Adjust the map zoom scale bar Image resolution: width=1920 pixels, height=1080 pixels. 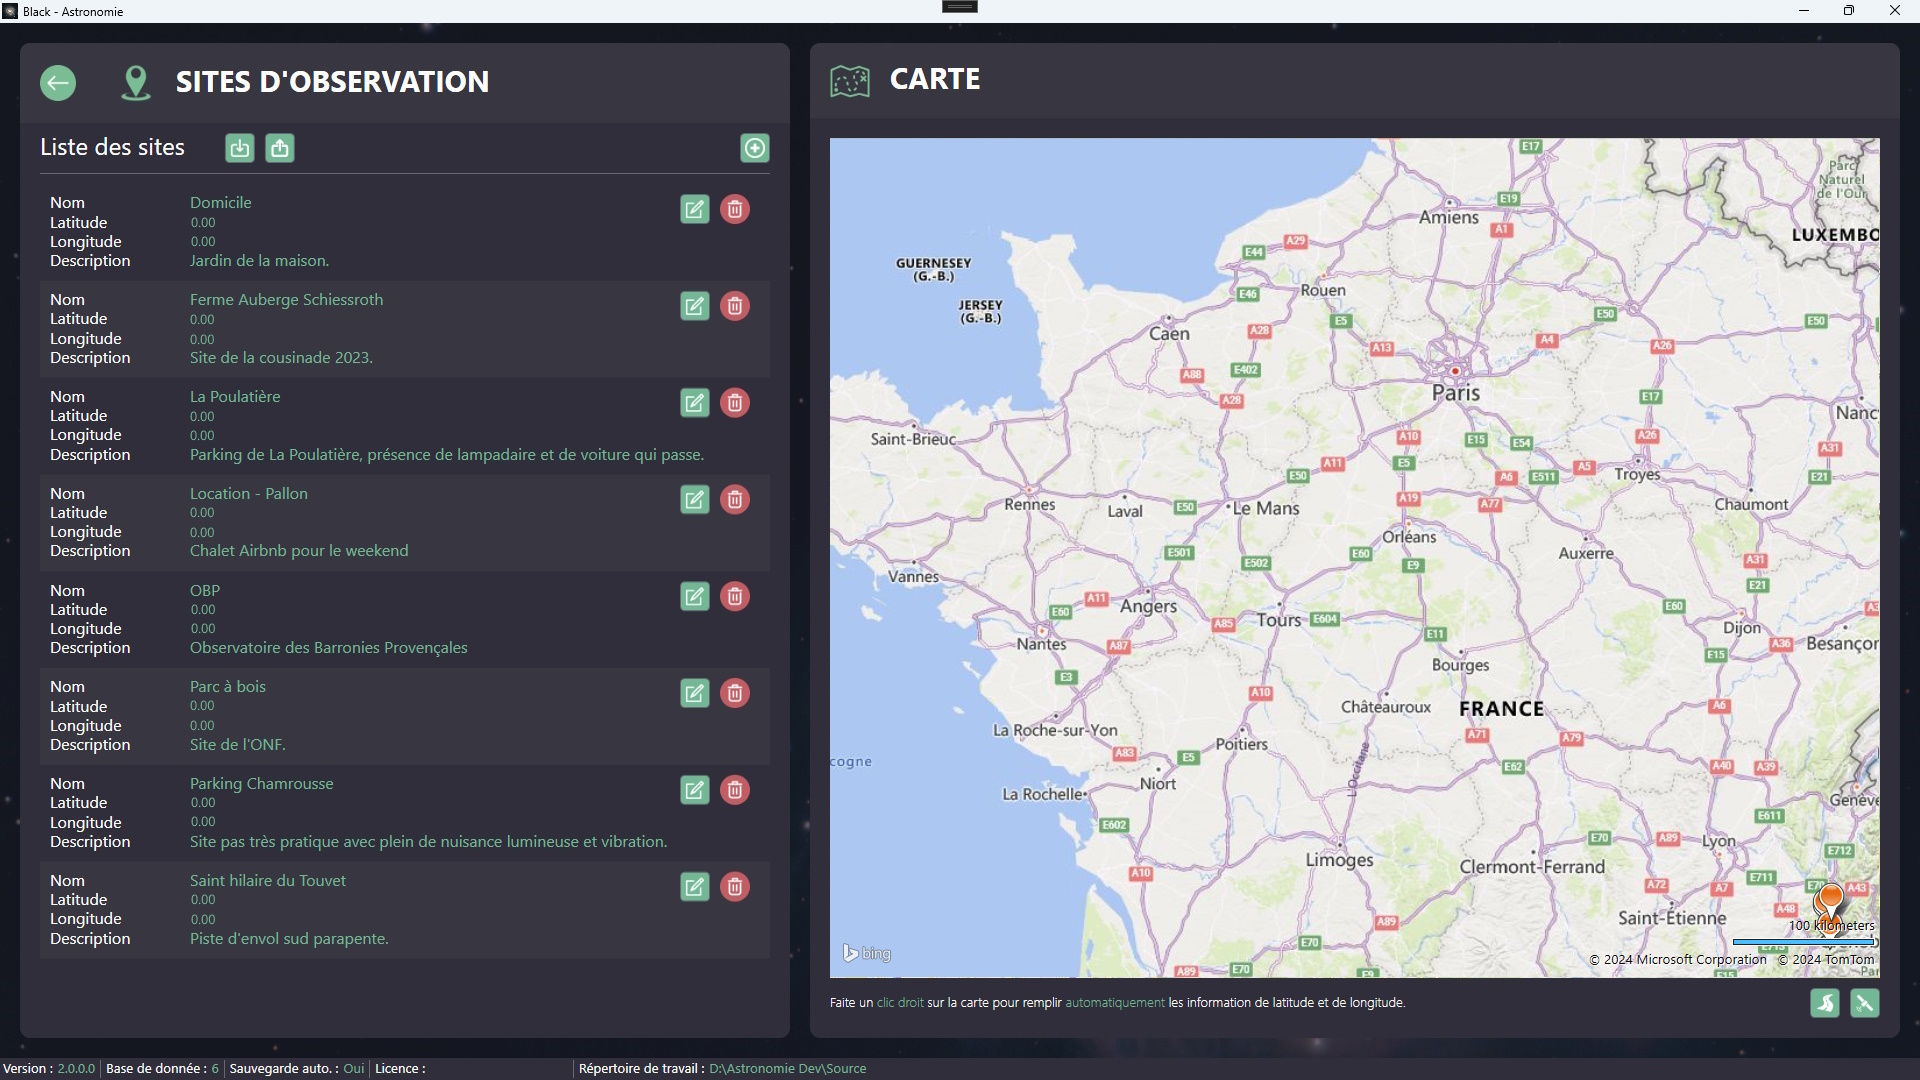pyautogui.click(x=1802, y=941)
